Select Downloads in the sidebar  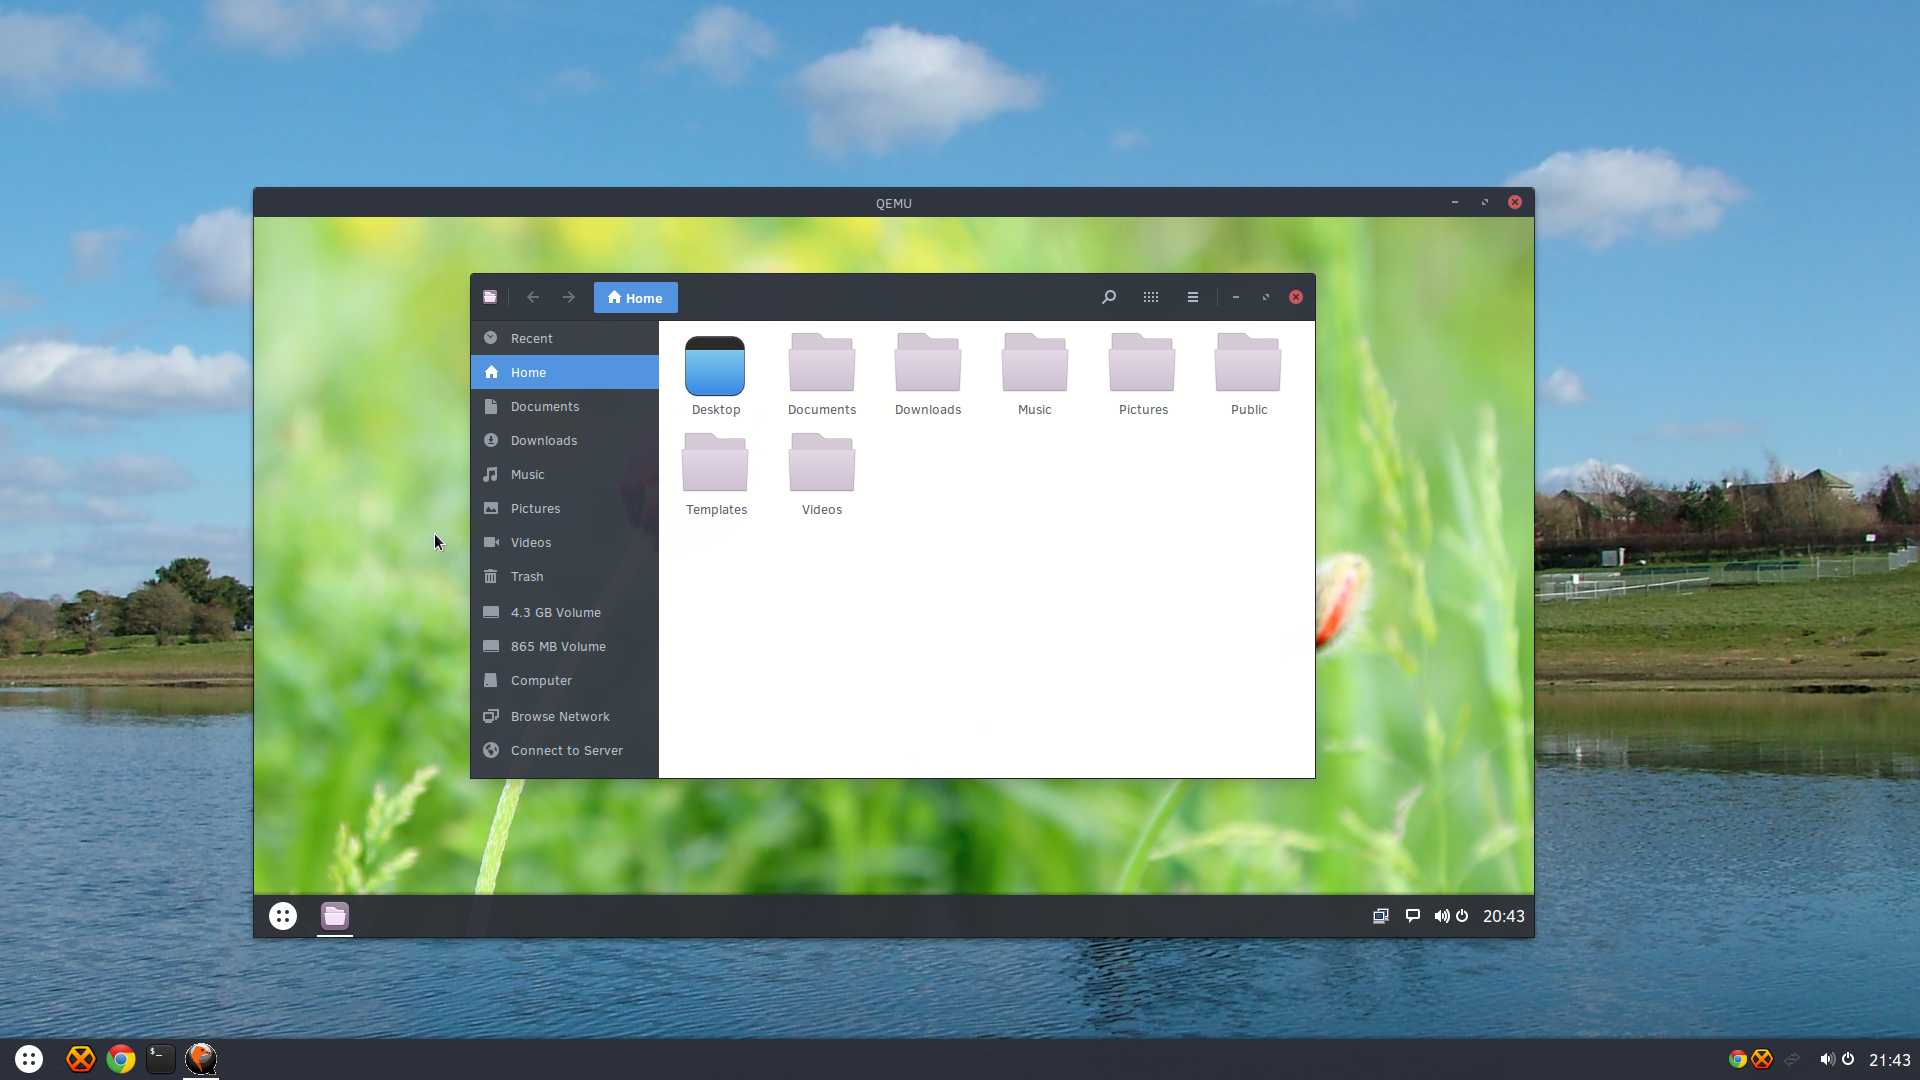pos(564,440)
